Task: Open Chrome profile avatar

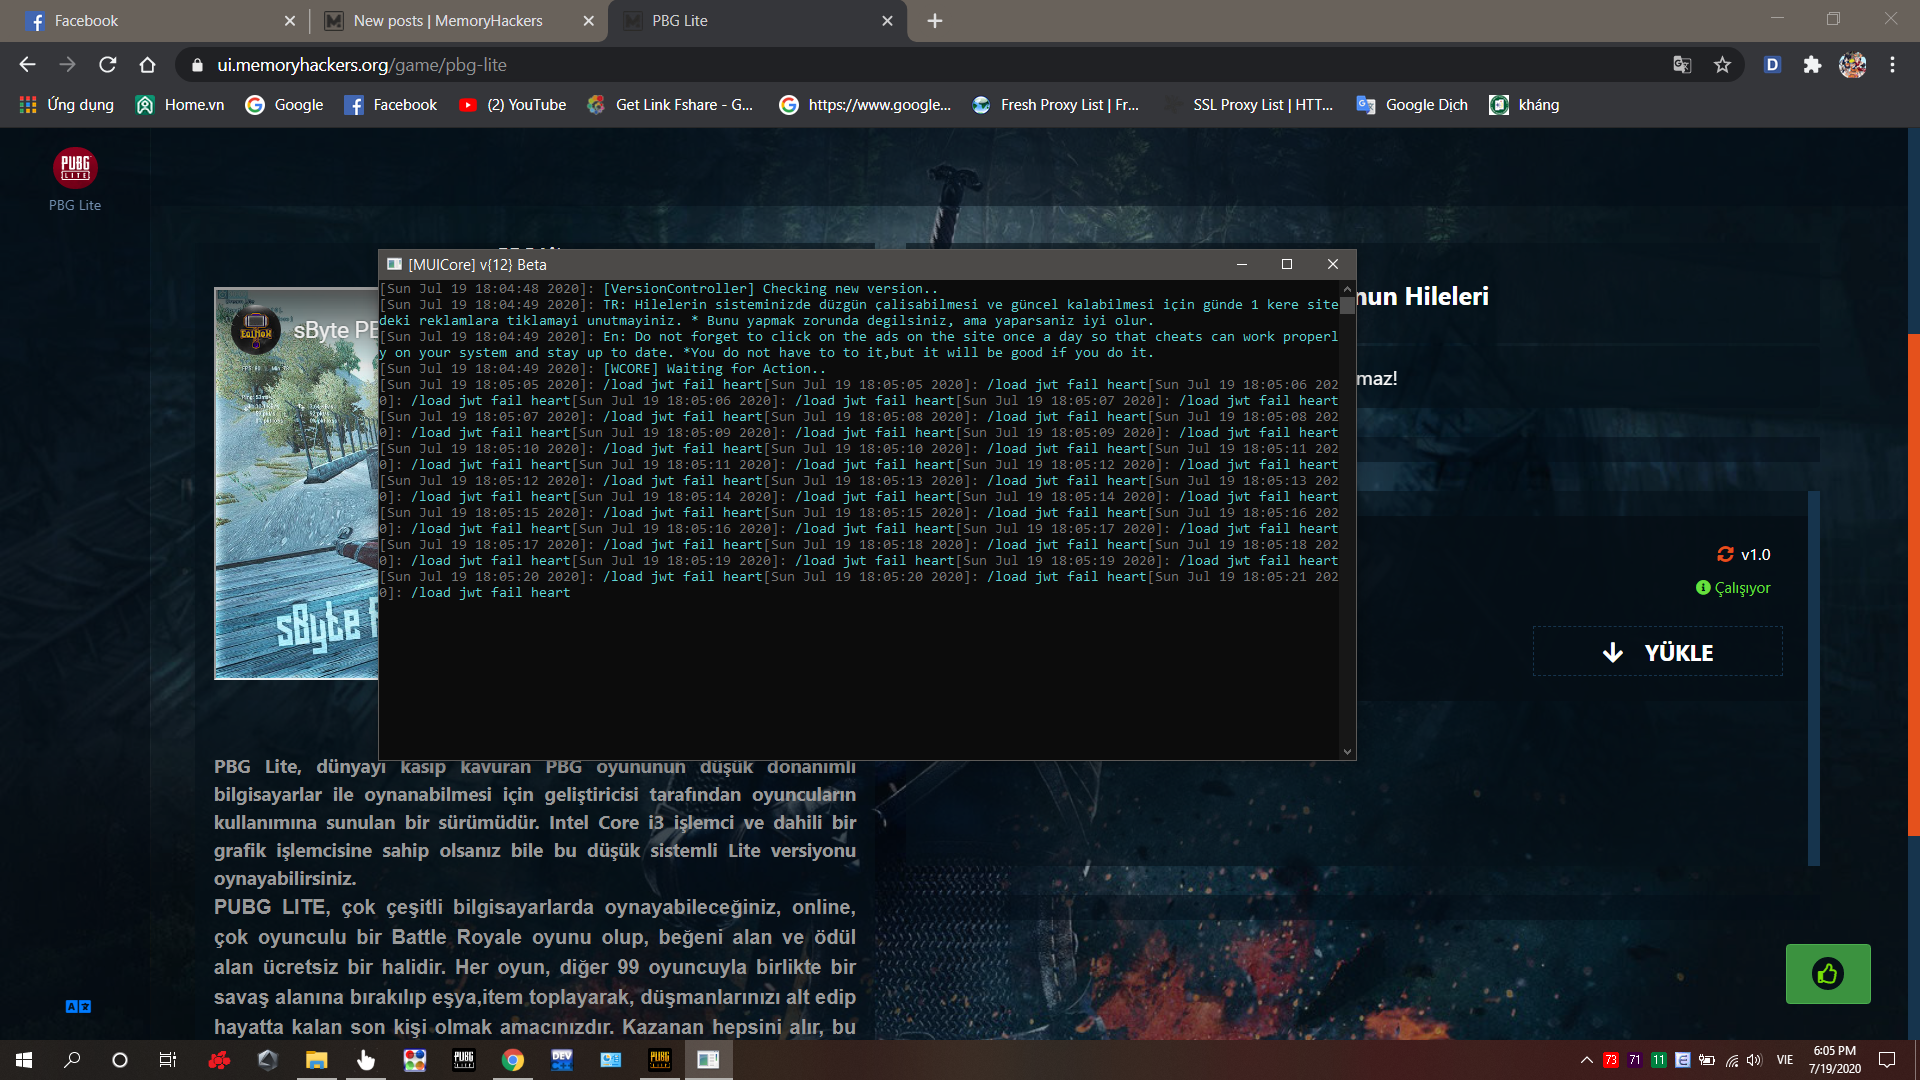Action: pyautogui.click(x=1852, y=65)
